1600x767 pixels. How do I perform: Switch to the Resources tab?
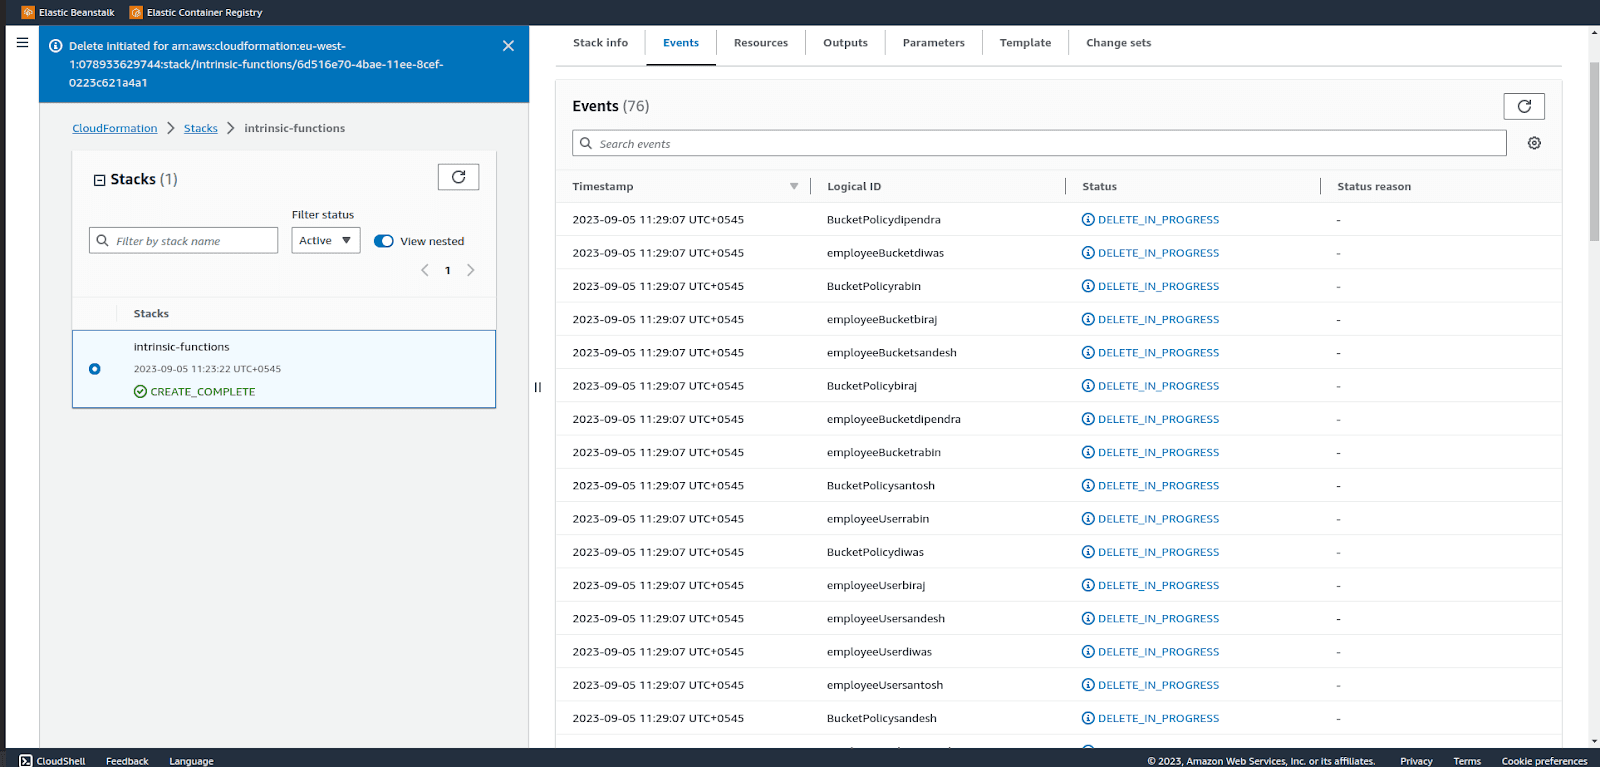[x=761, y=43]
